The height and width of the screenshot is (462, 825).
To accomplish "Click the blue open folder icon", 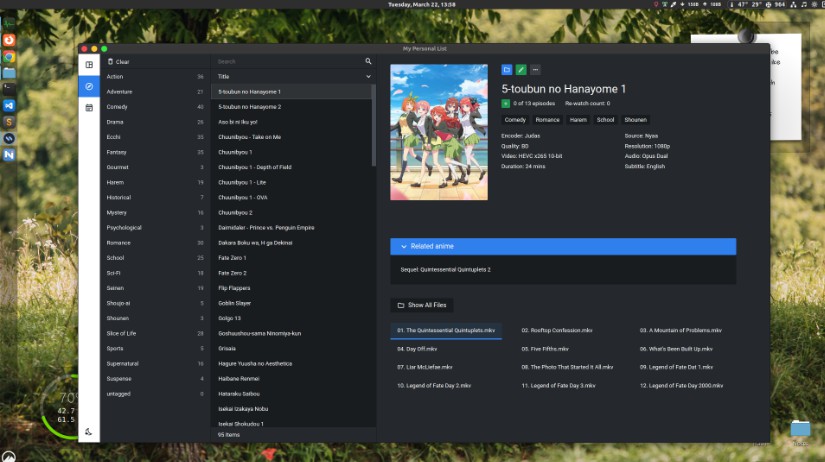I will (x=507, y=70).
